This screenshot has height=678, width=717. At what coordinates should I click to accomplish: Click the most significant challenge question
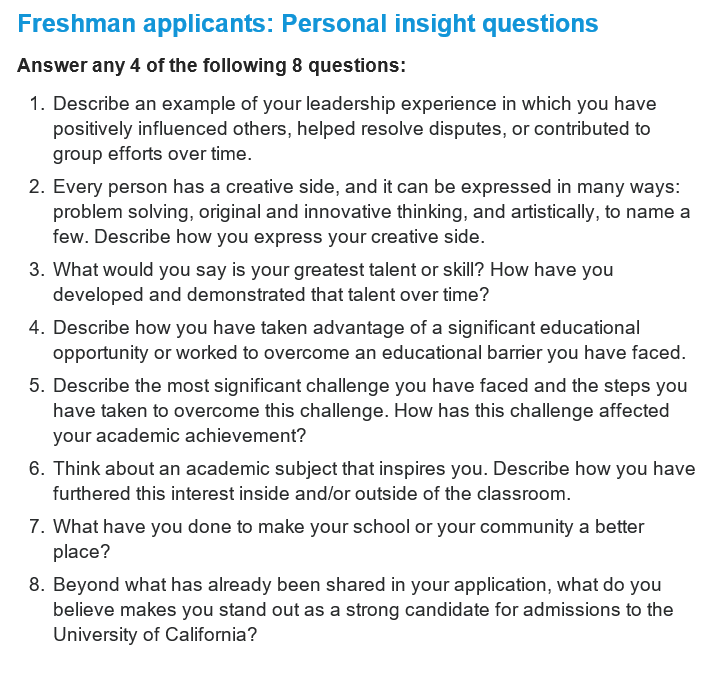(x=368, y=410)
